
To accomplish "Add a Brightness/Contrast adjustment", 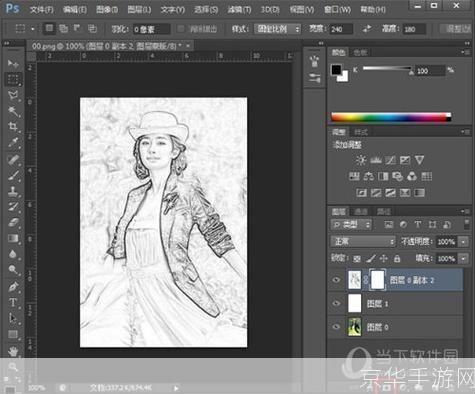I will coord(361,160).
